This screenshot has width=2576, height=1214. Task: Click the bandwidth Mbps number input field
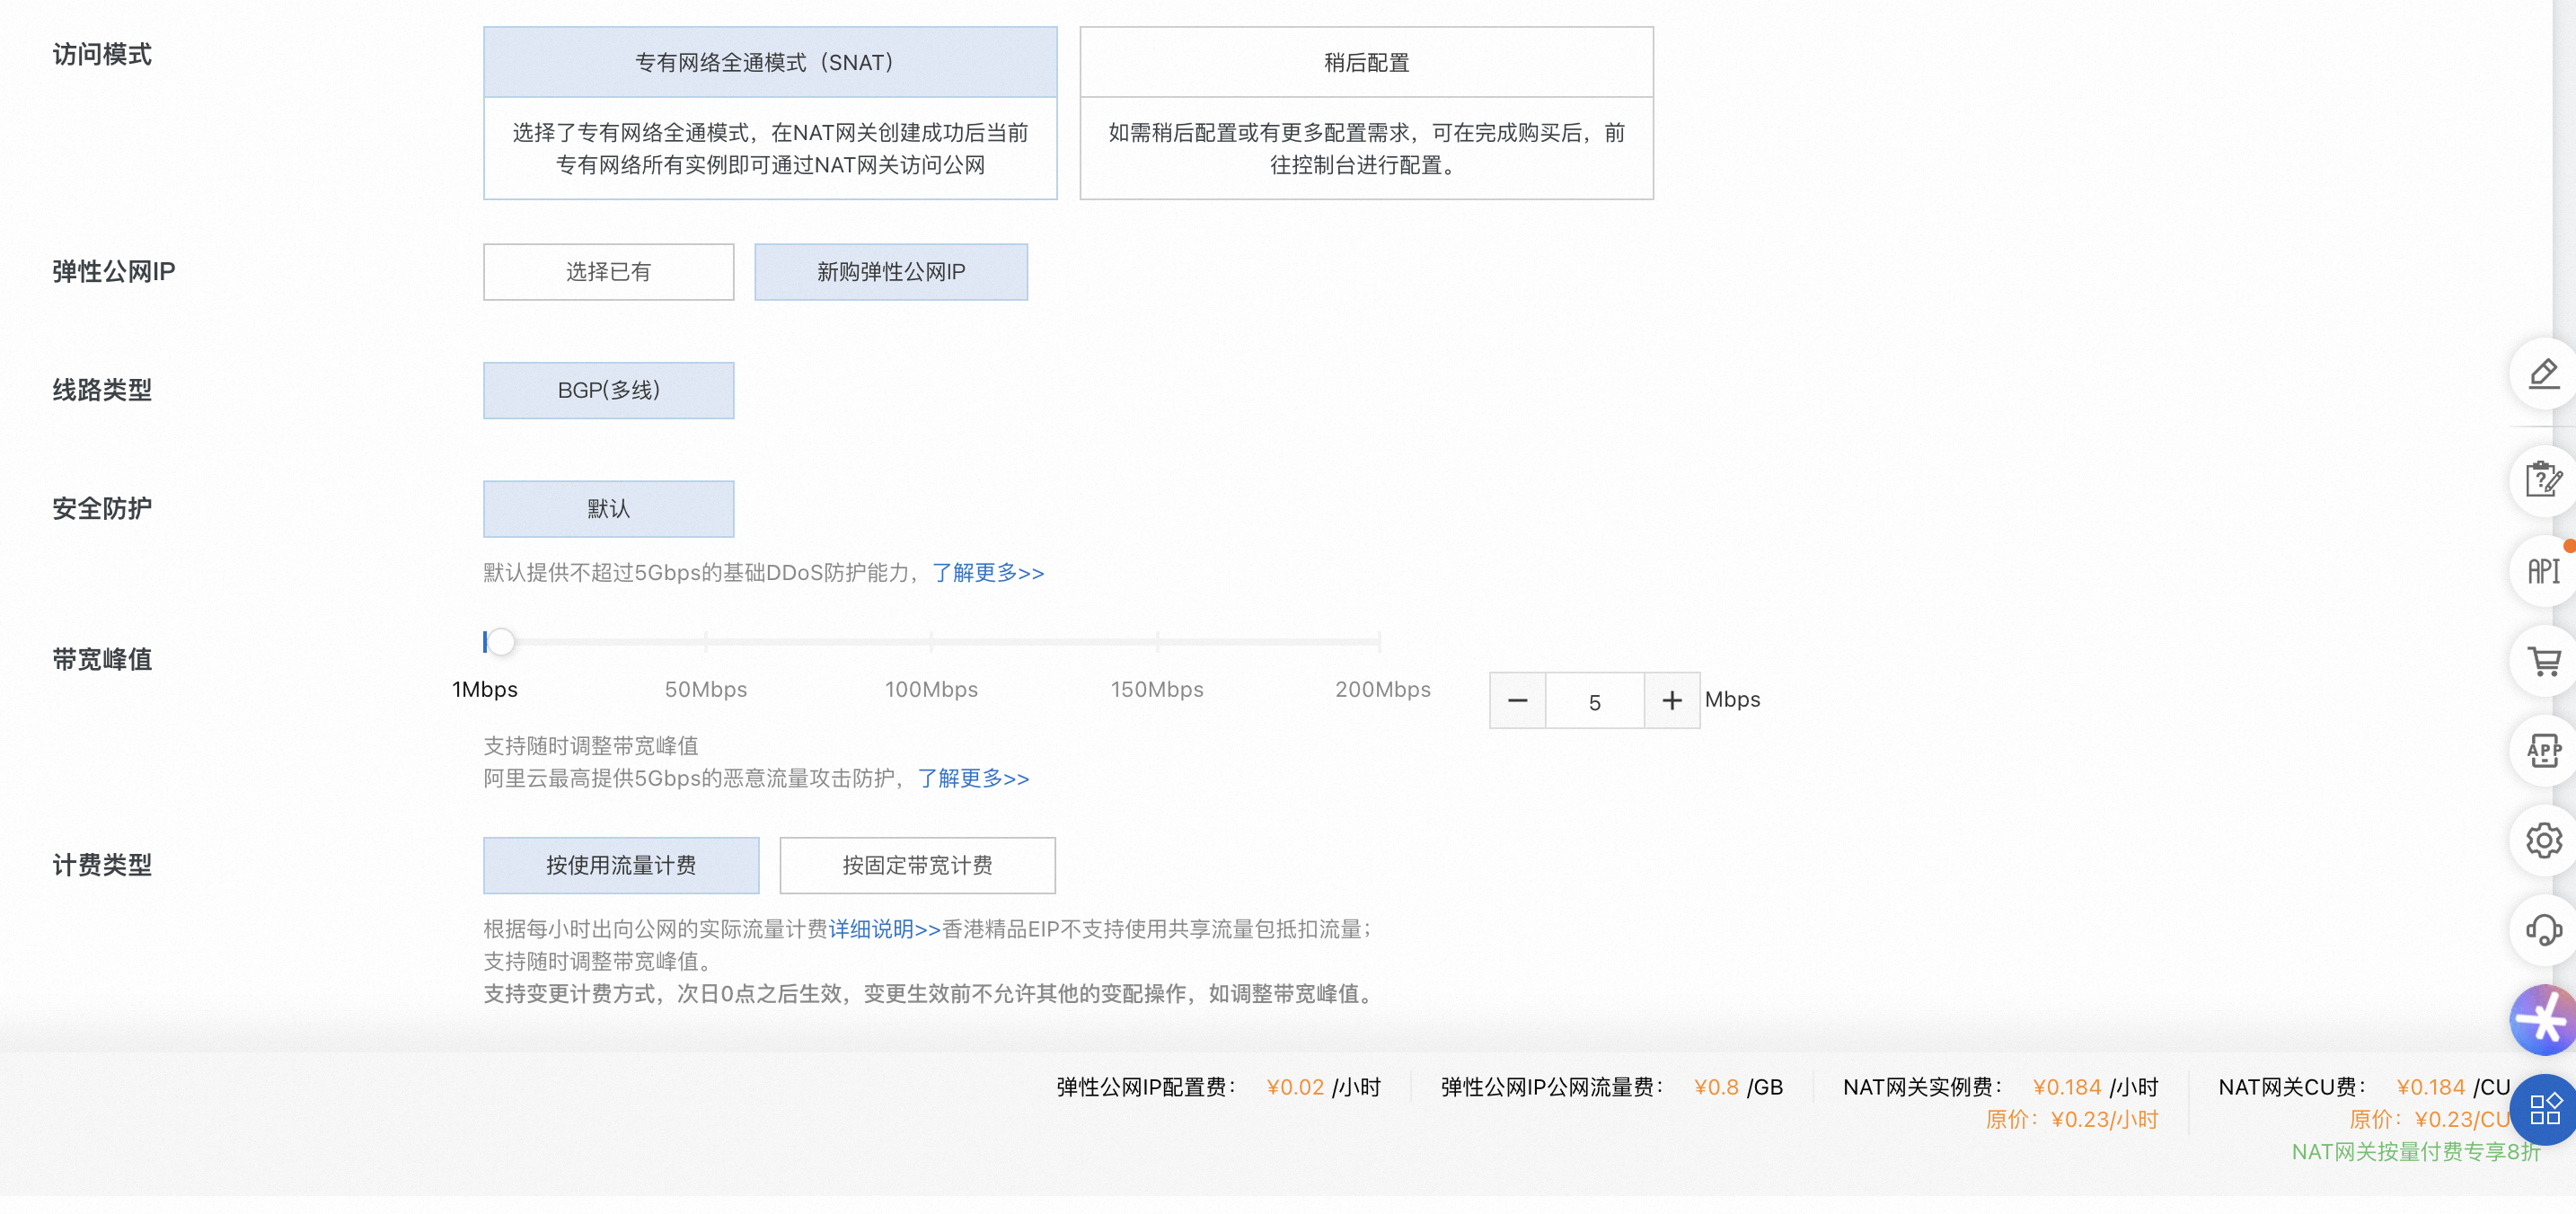click(x=1594, y=702)
